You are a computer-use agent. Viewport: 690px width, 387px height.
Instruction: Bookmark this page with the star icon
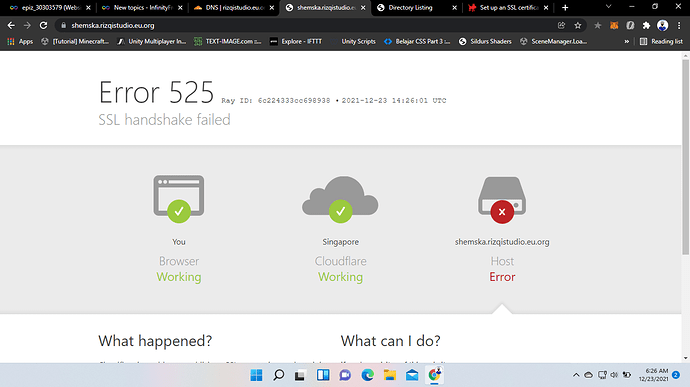(x=578, y=26)
